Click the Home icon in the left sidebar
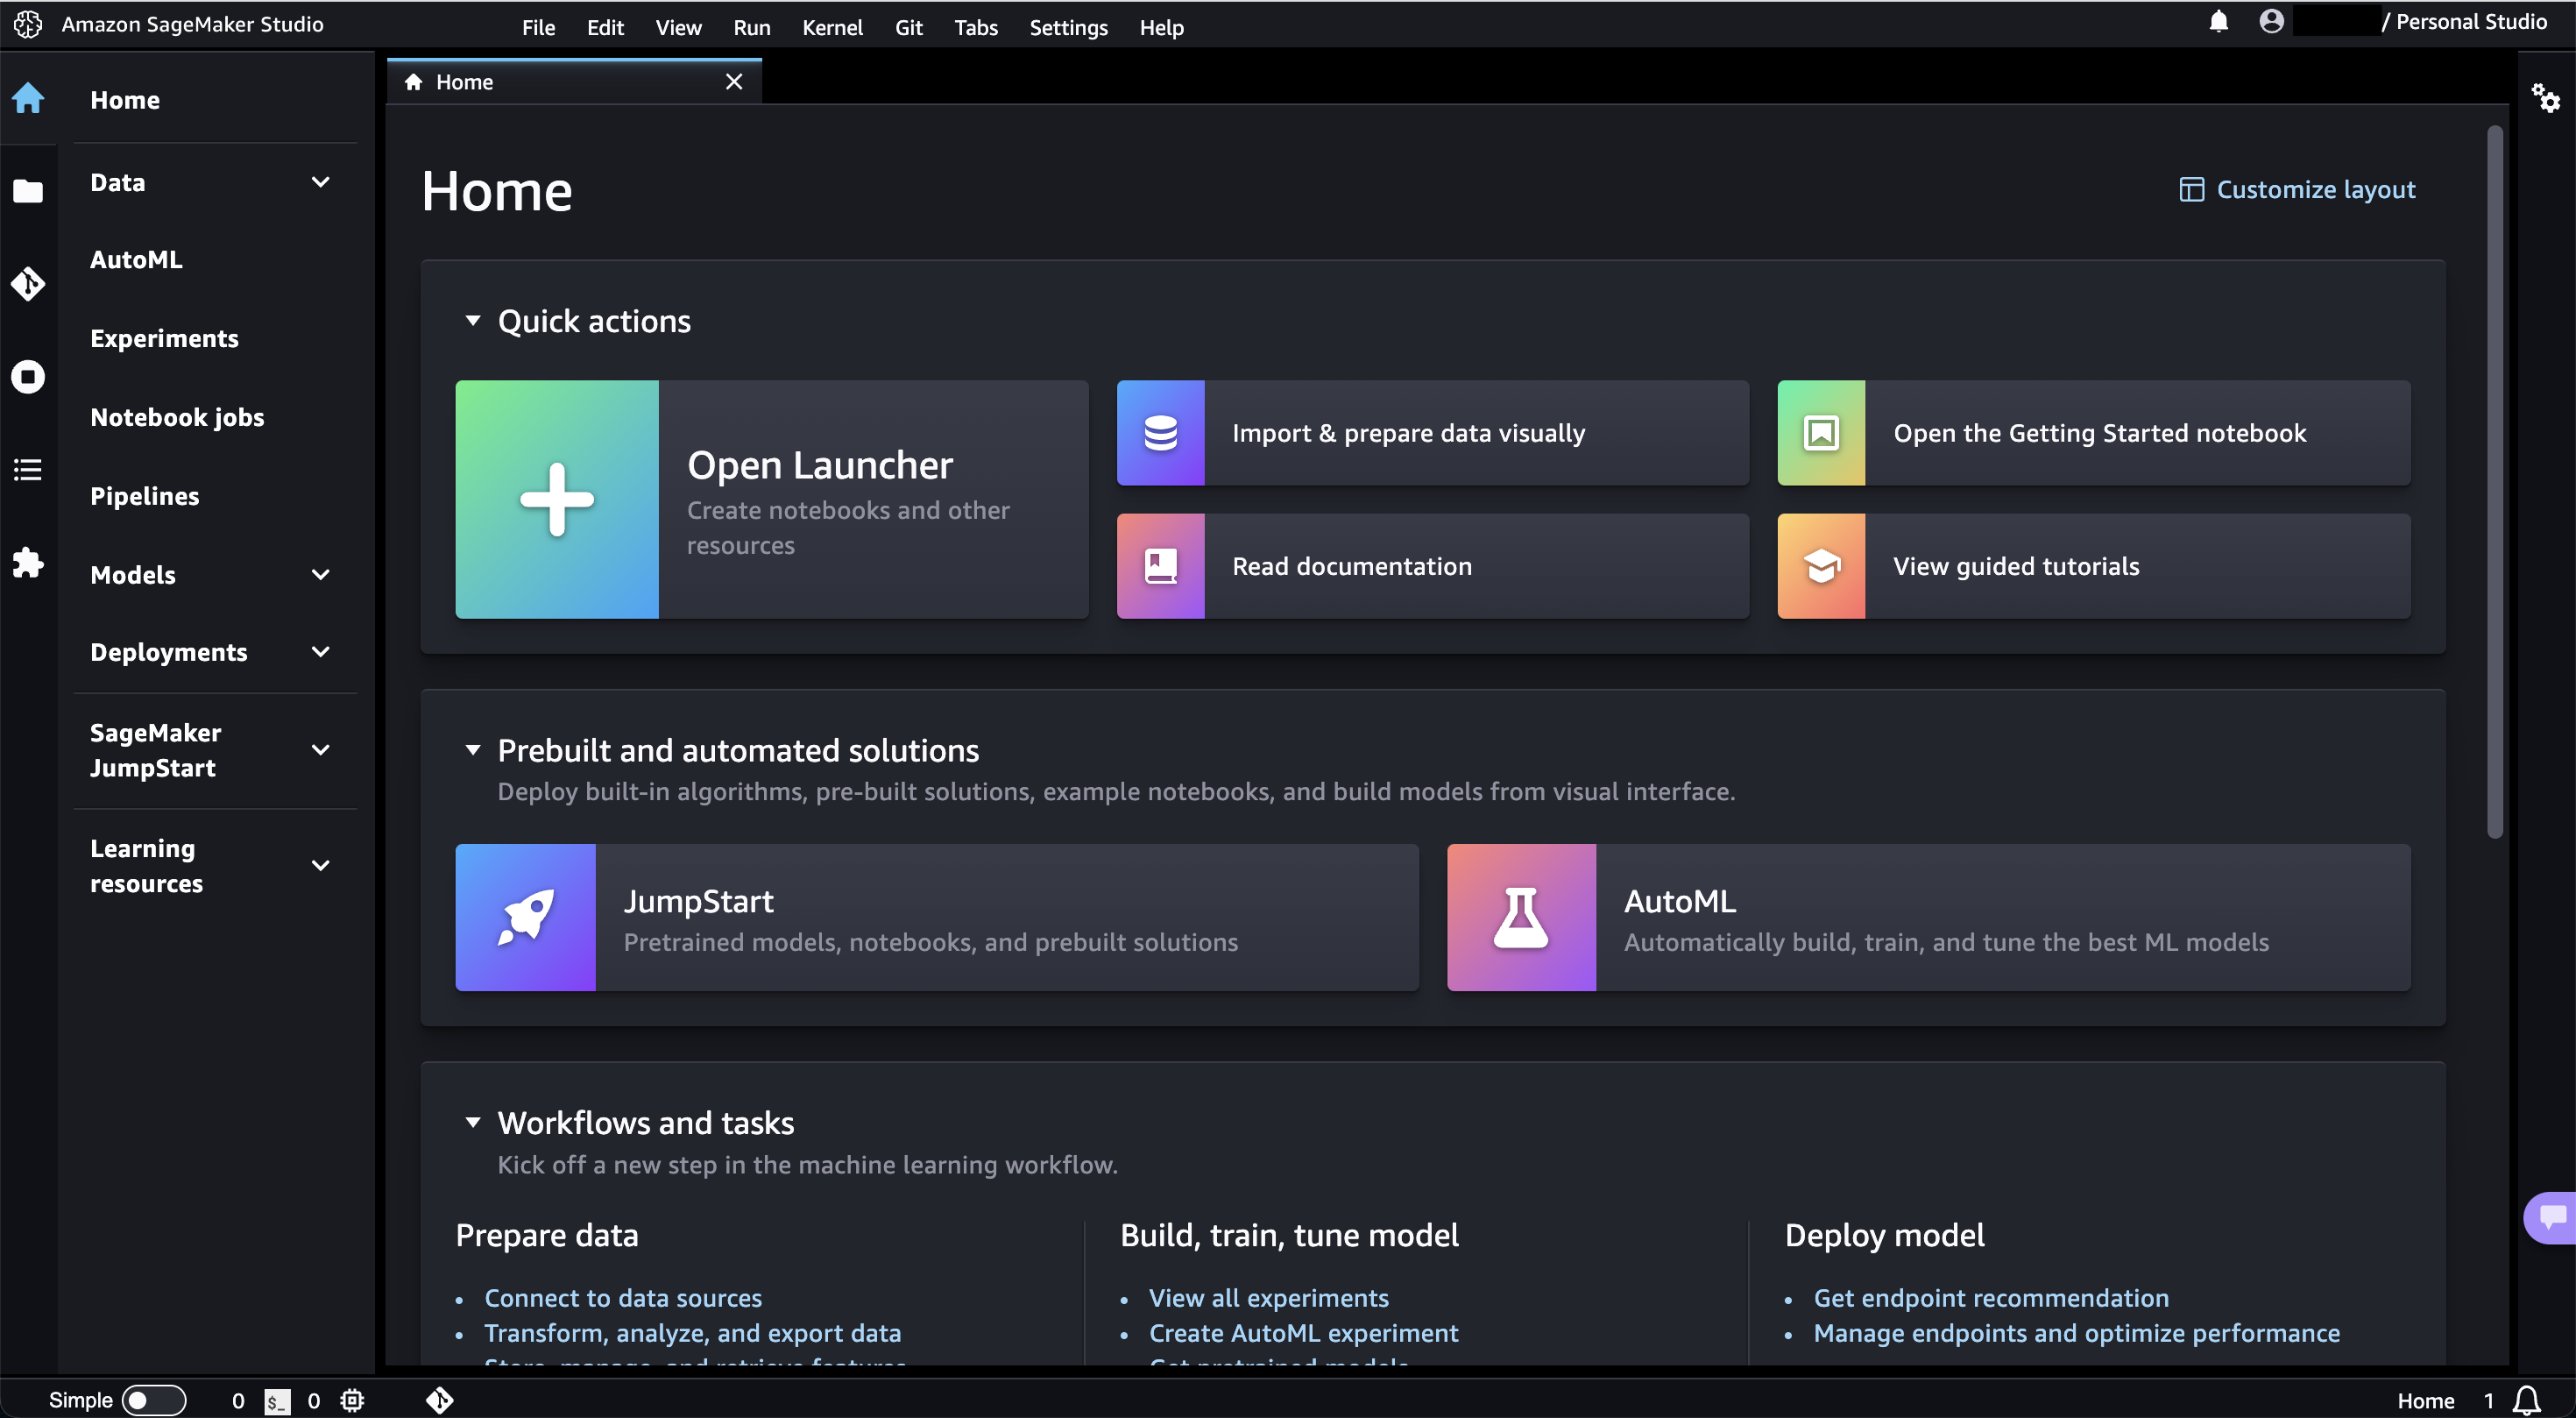Image resolution: width=2576 pixels, height=1418 pixels. [28, 98]
